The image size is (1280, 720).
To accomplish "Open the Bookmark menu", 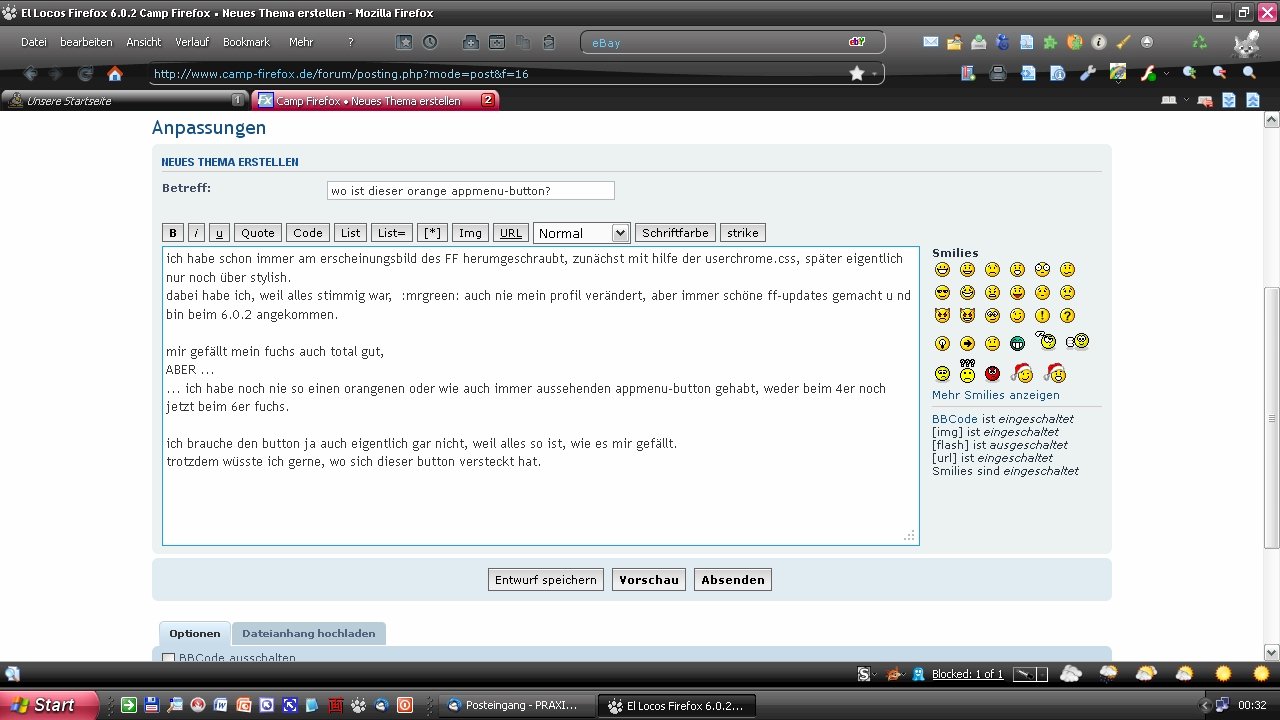I will click(x=246, y=42).
